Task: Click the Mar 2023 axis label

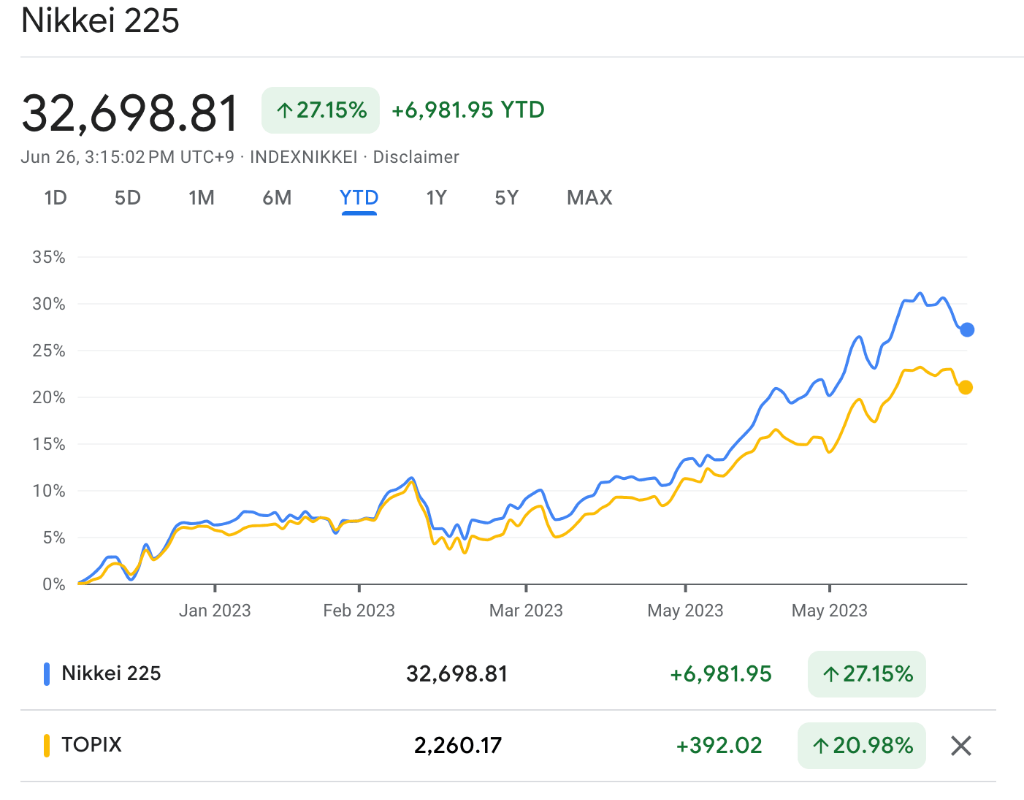Action: (526, 611)
